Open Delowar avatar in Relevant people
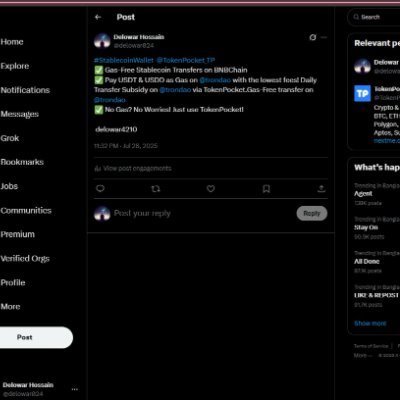Viewport: 400px width, 400px height. click(362, 66)
